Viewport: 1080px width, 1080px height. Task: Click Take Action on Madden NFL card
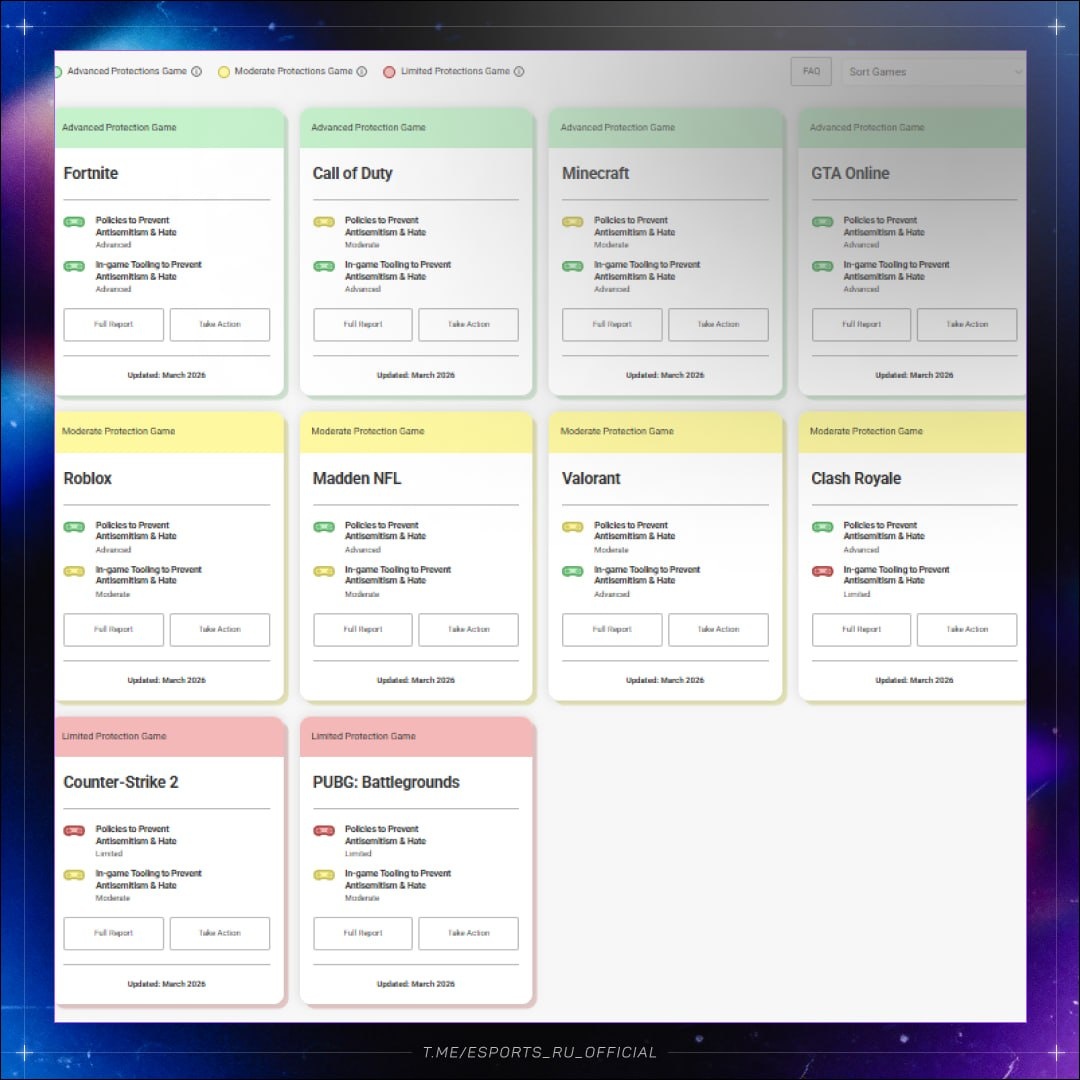[468, 630]
